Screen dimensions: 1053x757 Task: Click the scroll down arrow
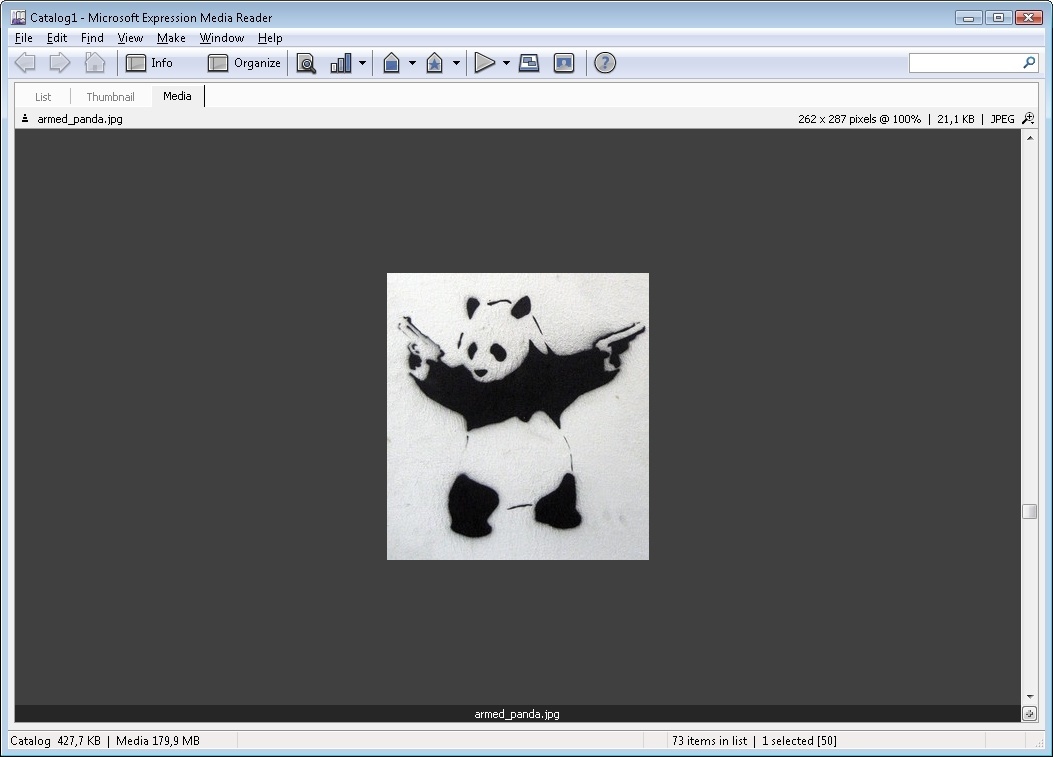pos(1029,697)
